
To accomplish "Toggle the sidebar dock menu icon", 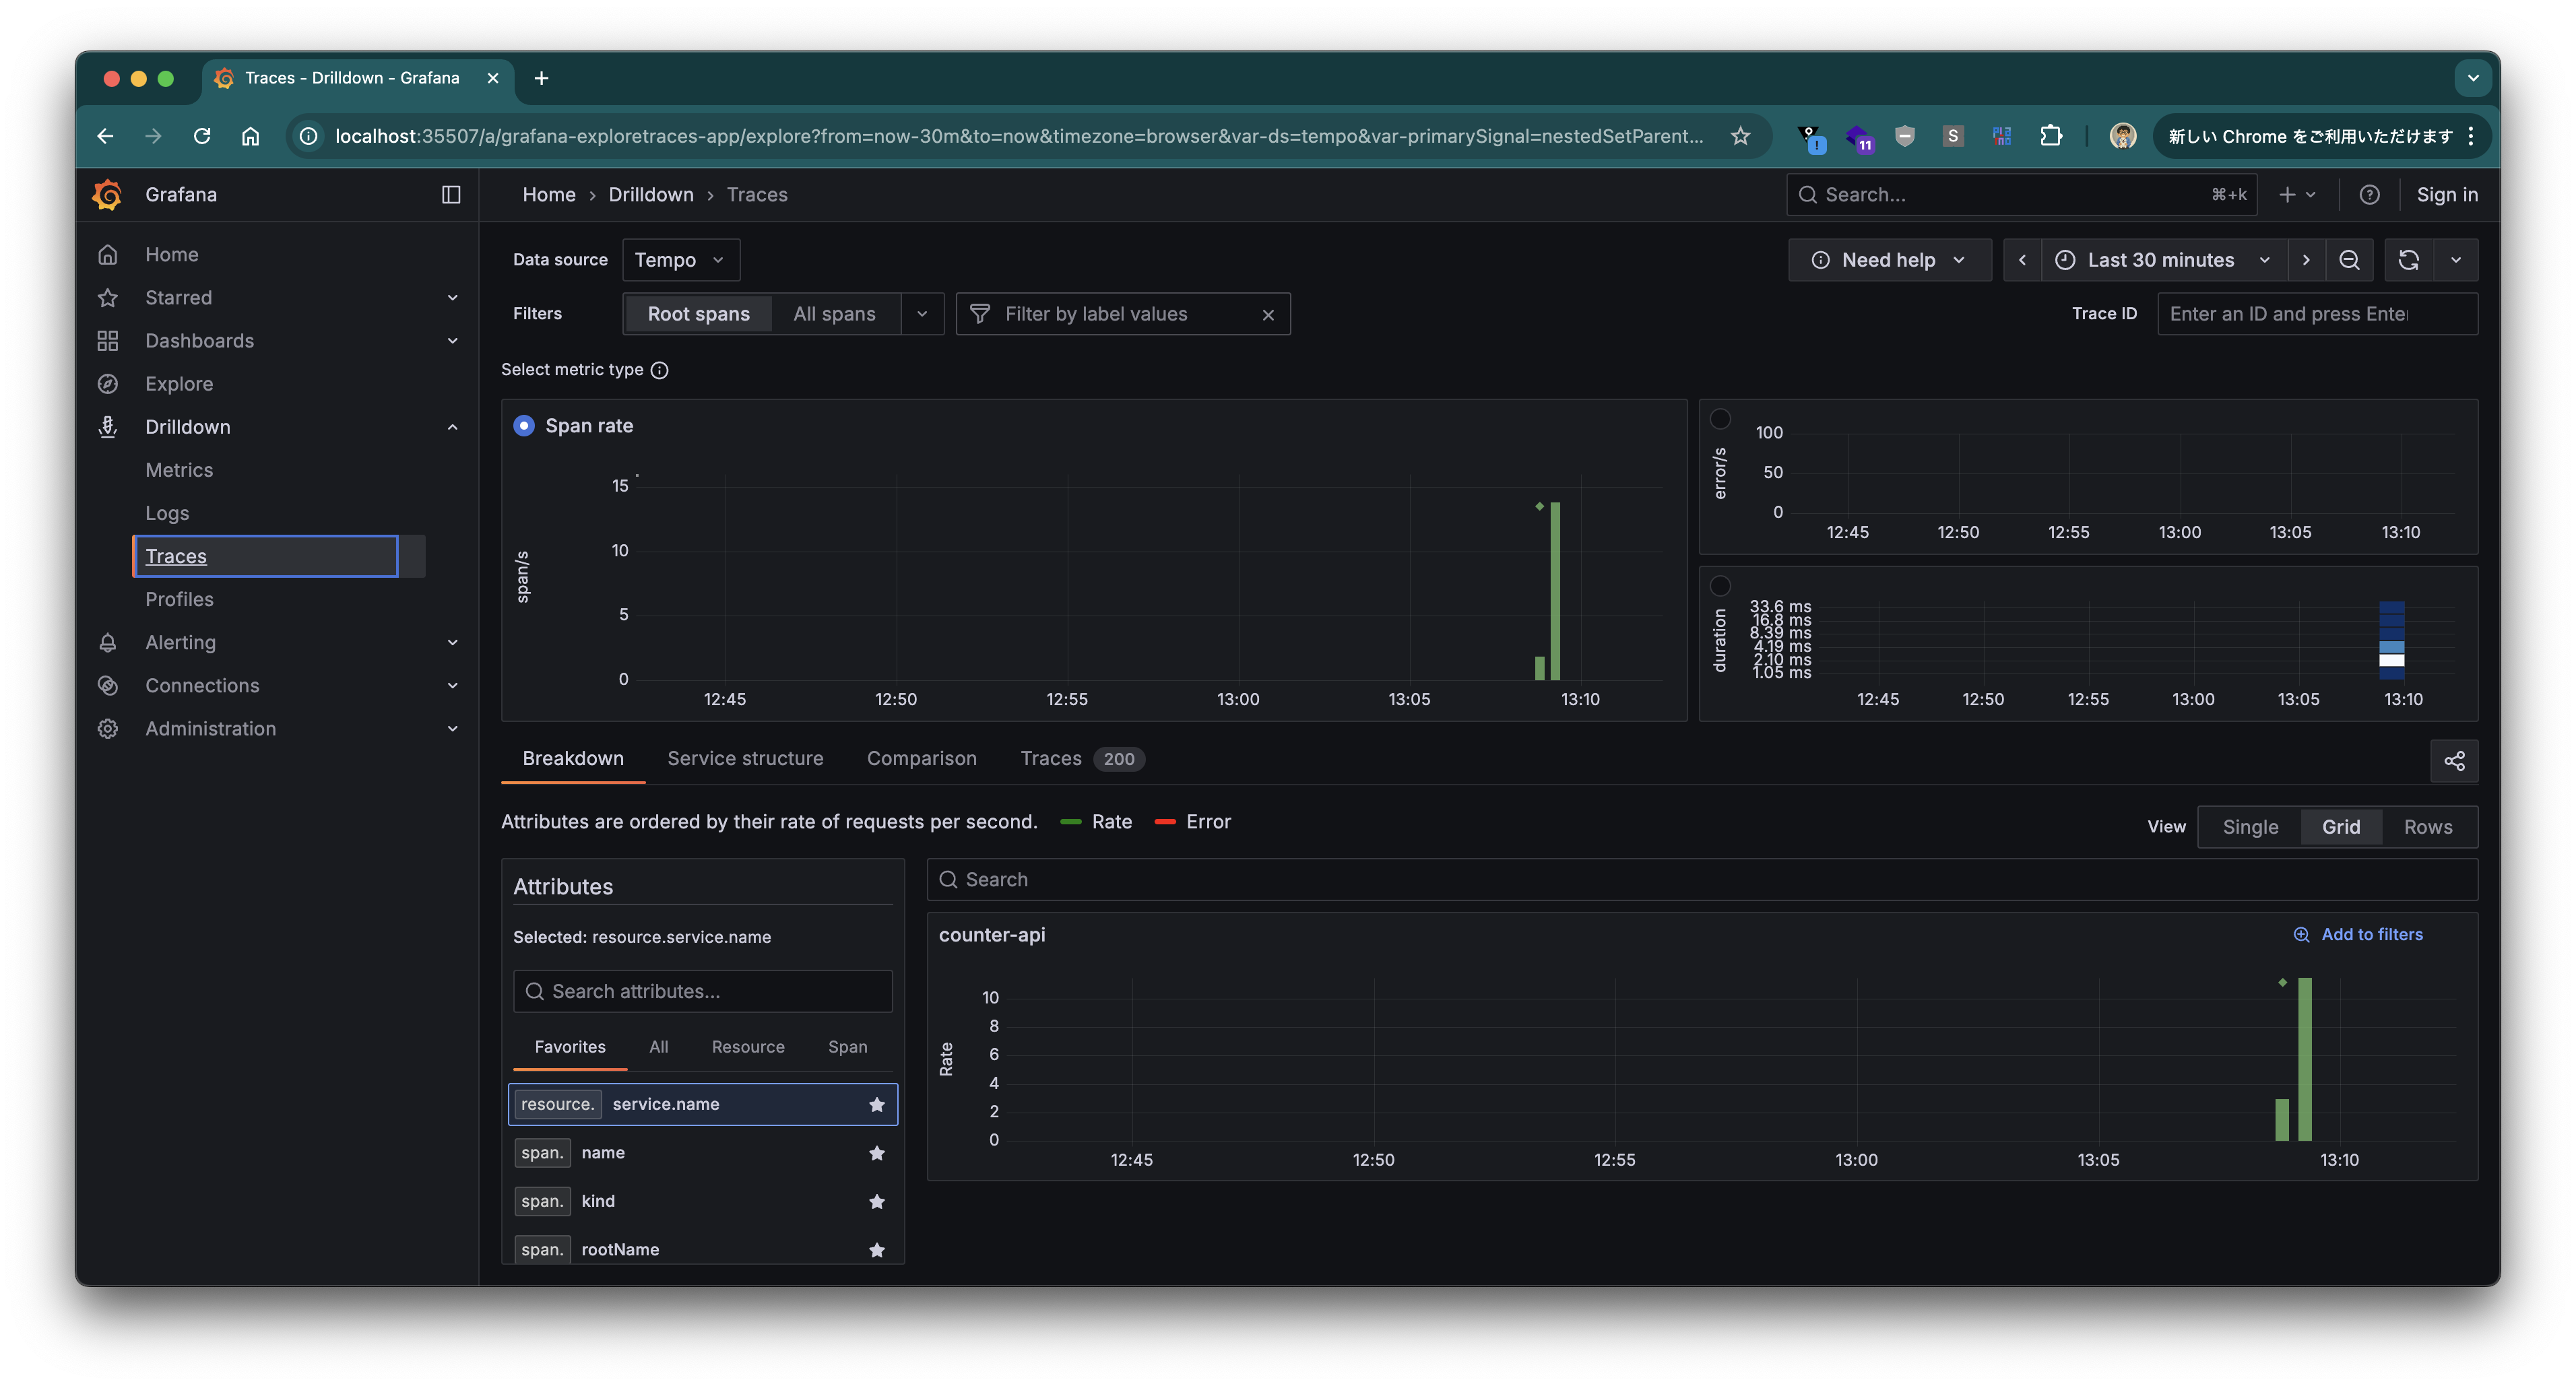I will pyautogui.click(x=451, y=194).
